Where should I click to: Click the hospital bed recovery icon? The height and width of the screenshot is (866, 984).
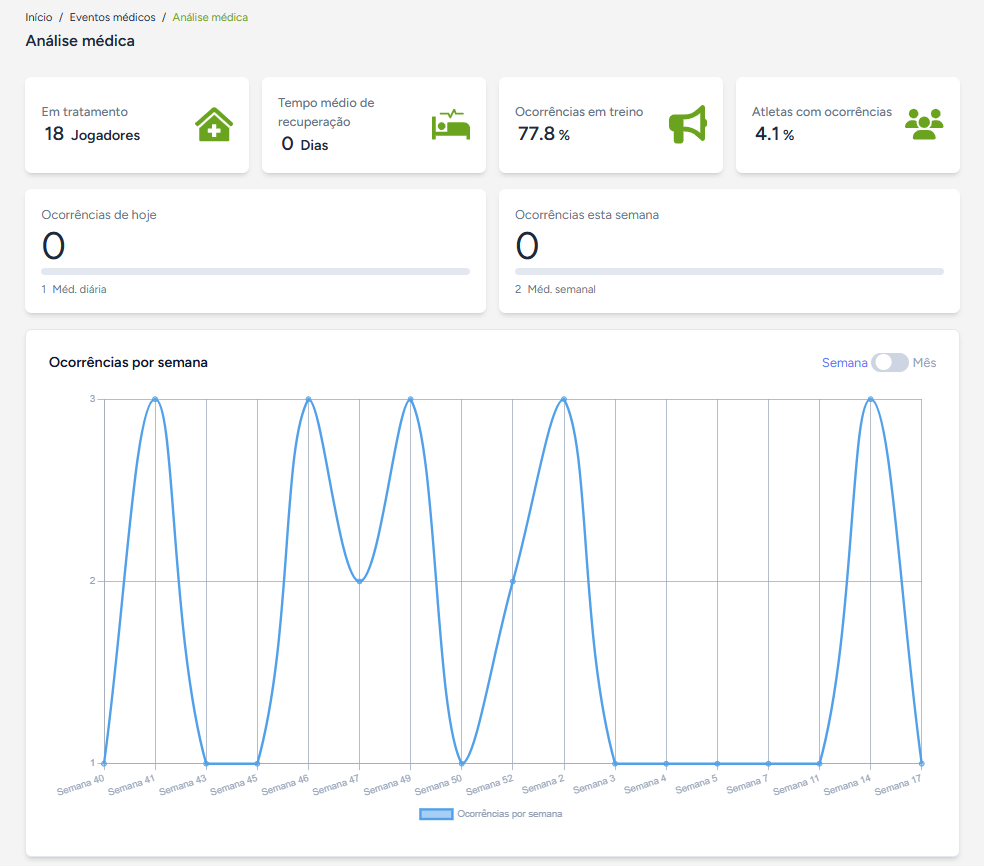[x=451, y=124]
